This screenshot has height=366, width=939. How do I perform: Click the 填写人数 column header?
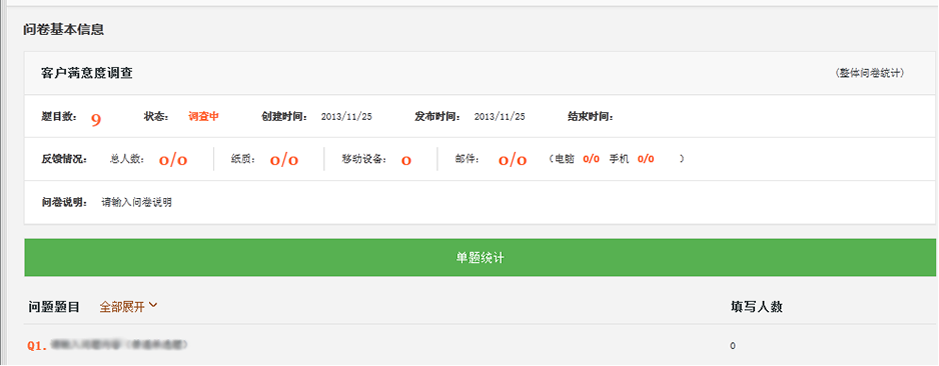(x=756, y=307)
